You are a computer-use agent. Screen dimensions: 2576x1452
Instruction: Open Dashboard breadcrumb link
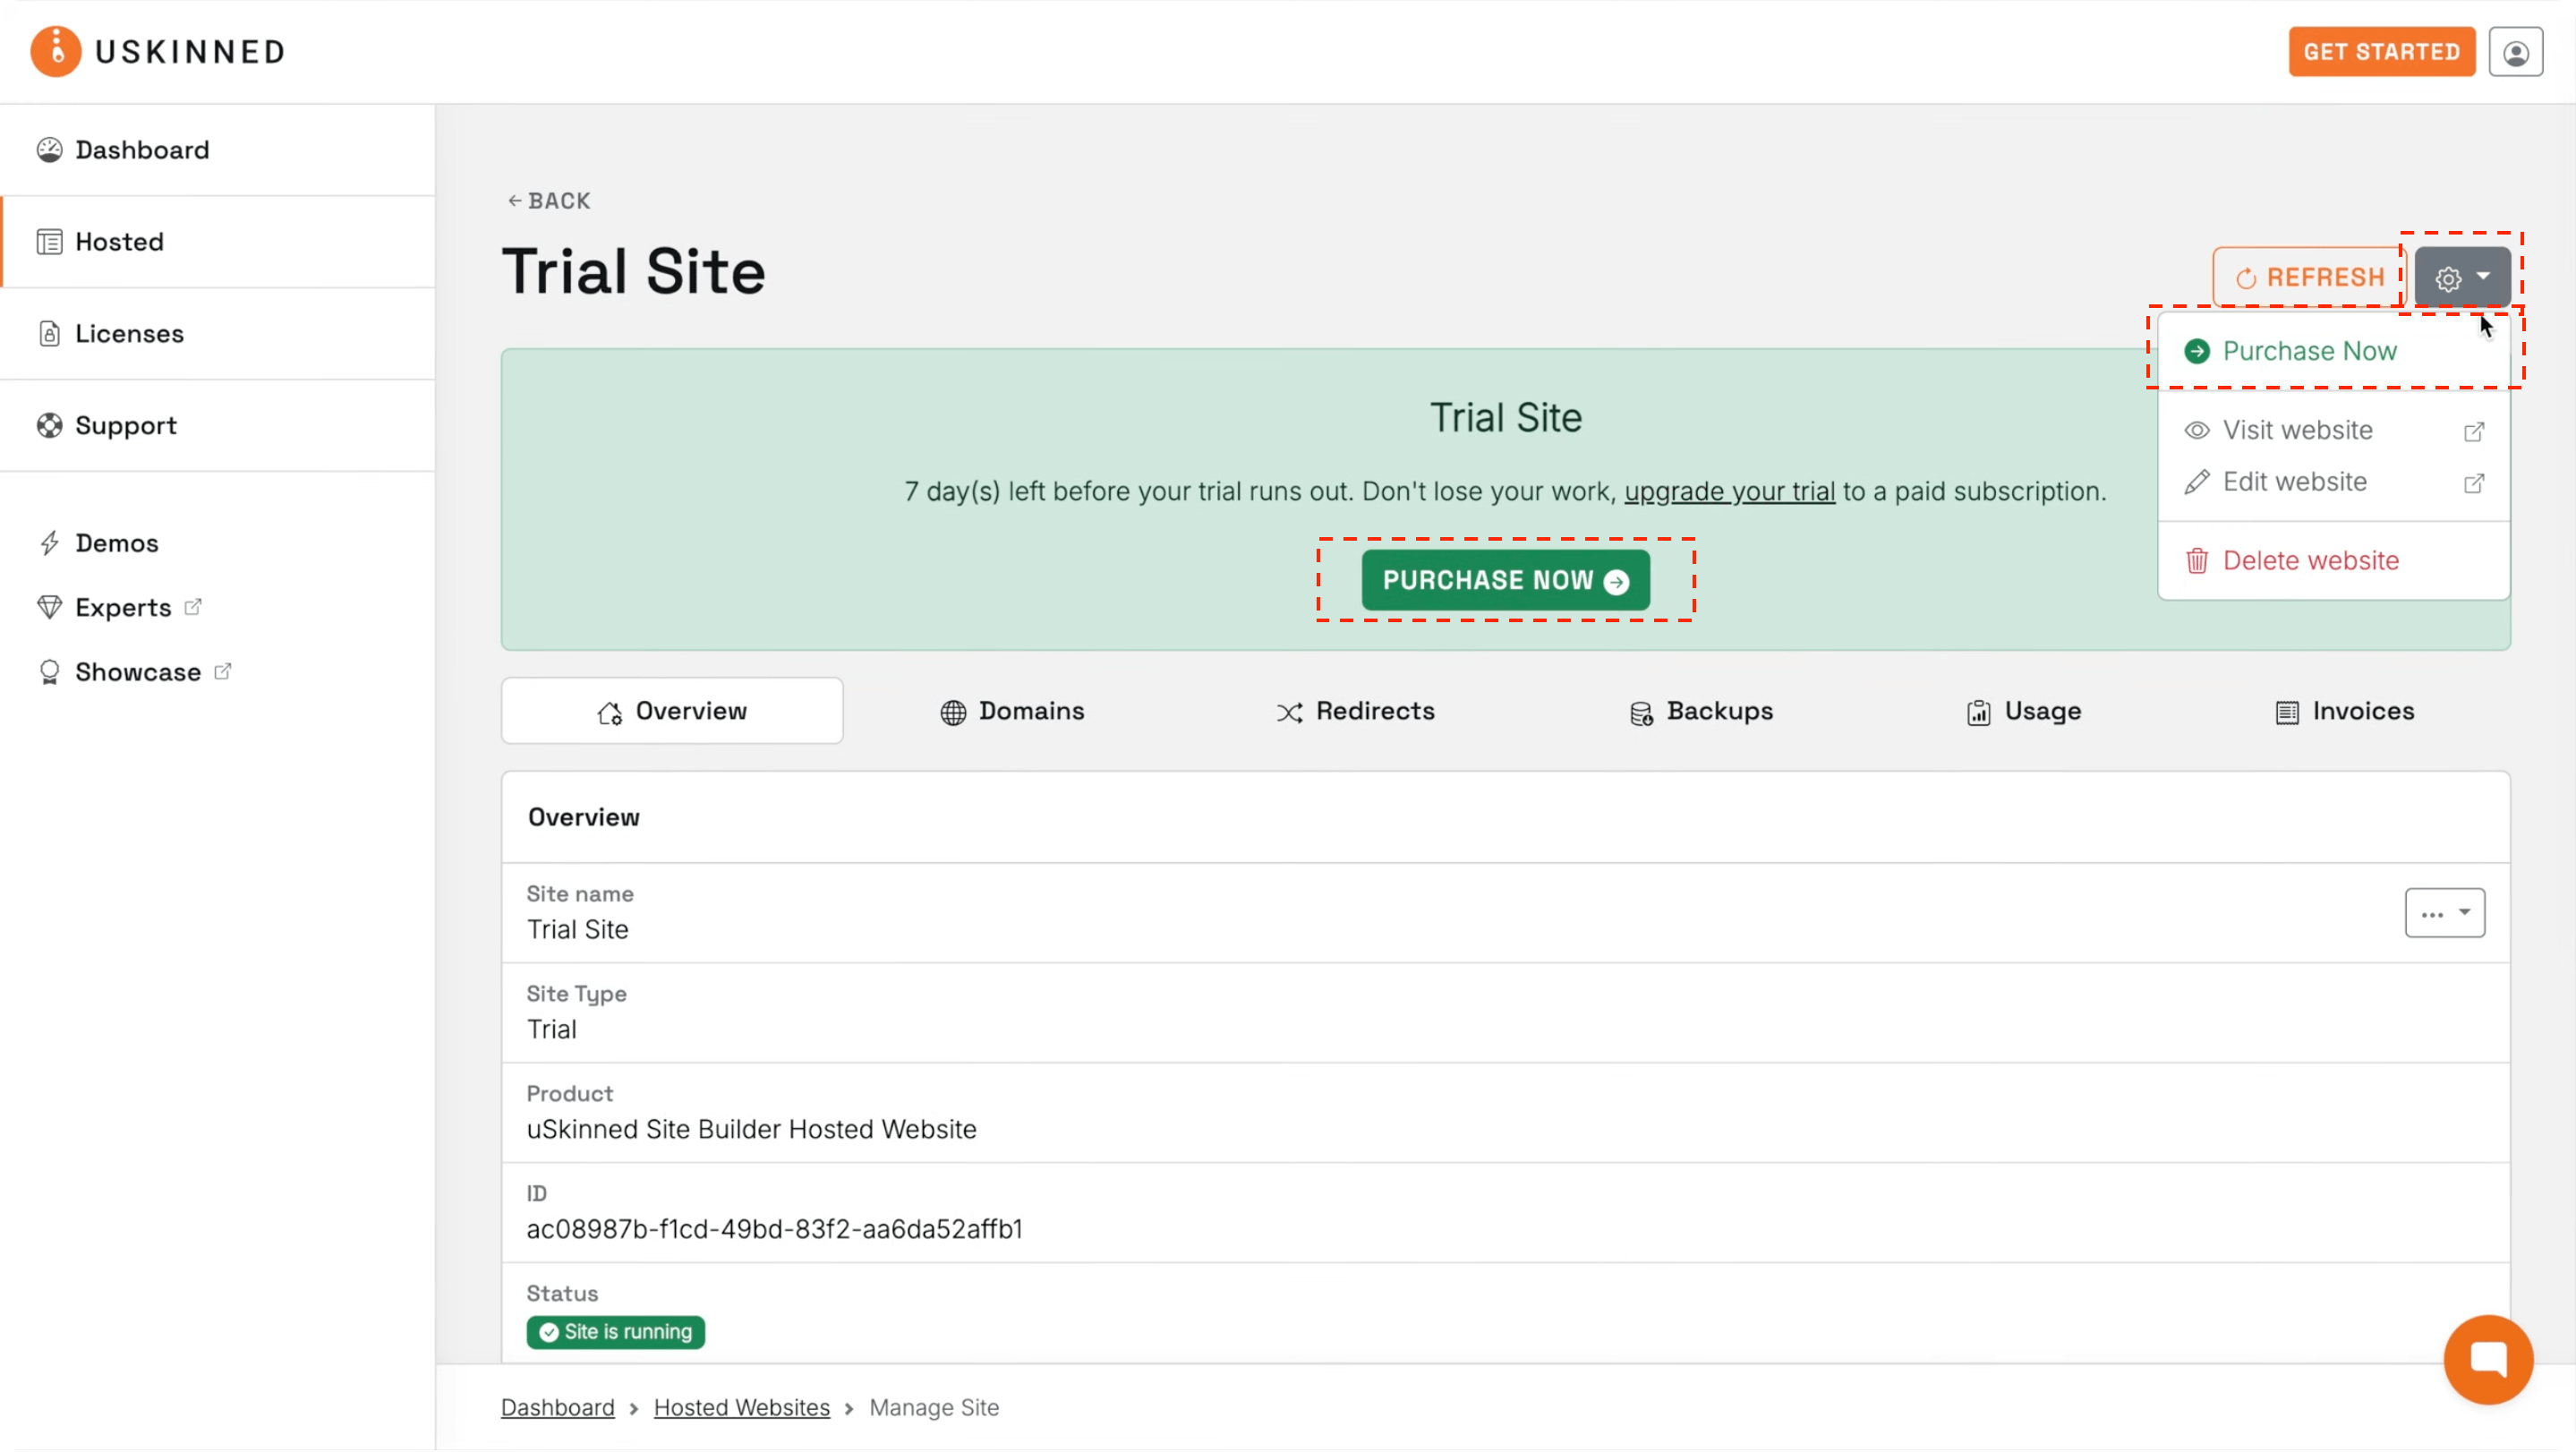pos(557,1407)
